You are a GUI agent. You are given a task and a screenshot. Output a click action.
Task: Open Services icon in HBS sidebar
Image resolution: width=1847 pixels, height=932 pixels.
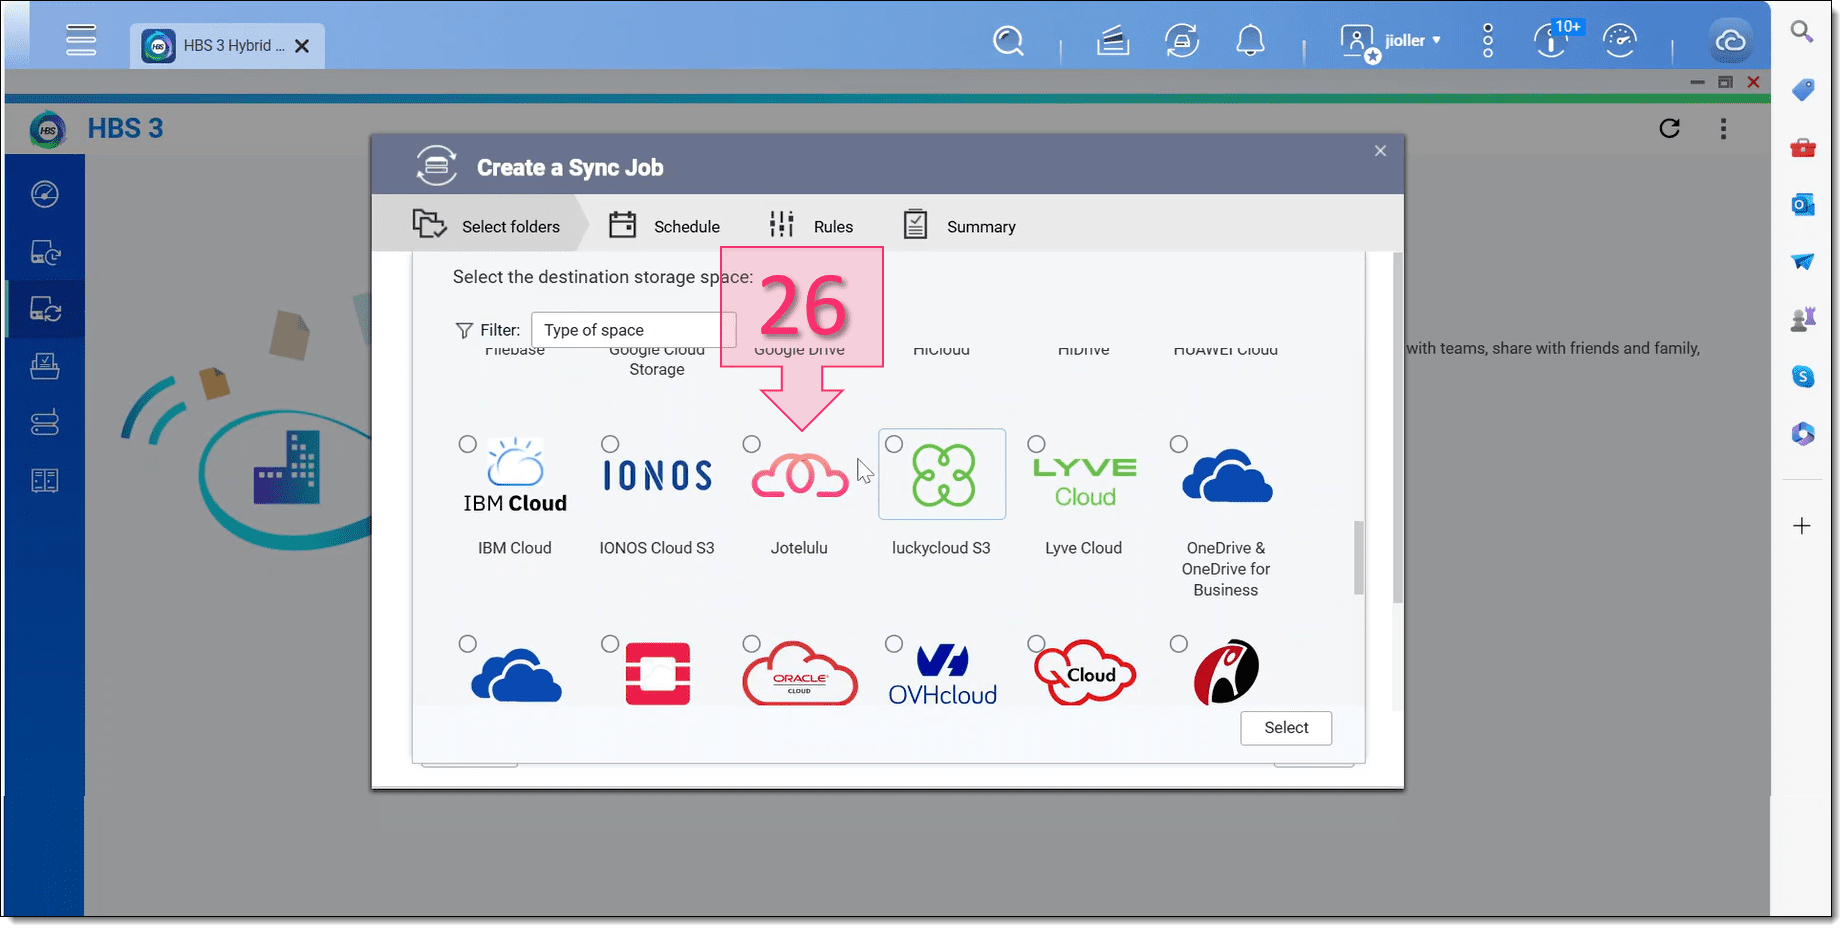(45, 366)
